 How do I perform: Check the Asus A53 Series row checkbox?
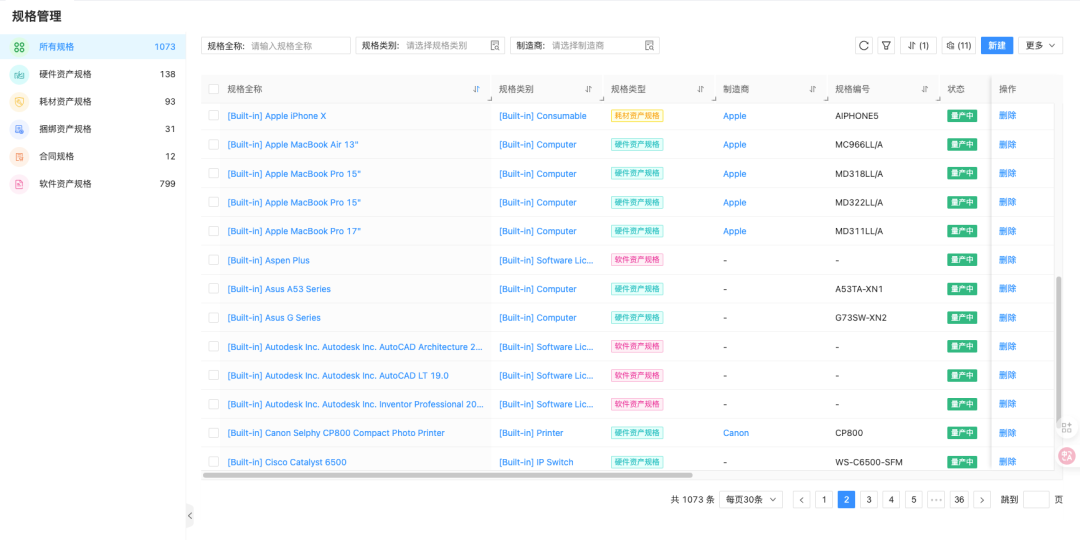click(x=214, y=289)
